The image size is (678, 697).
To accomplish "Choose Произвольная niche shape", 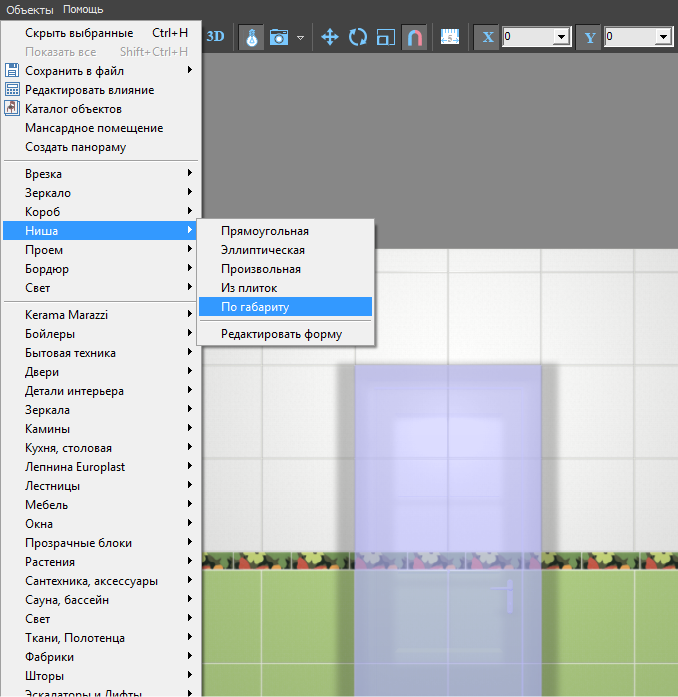I will point(285,269).
